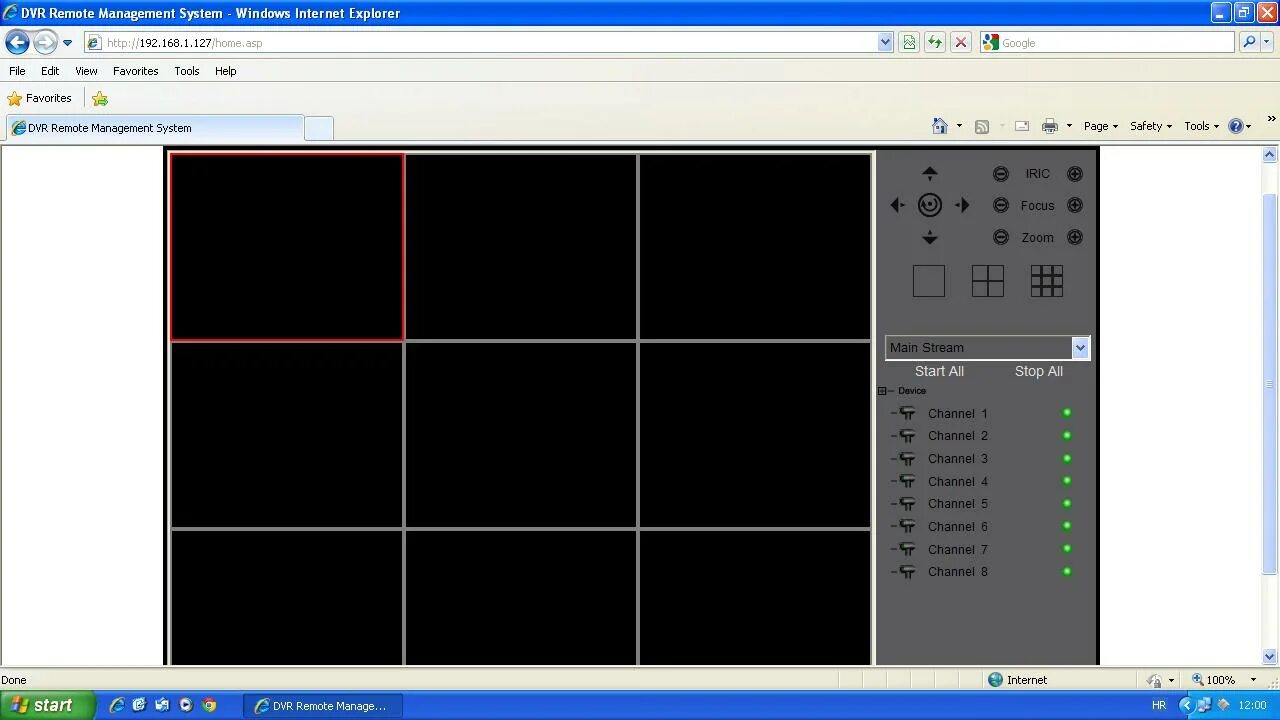Toggle Channel 7 green status indicator
The height and width of the screenshot is (720, 1280).
coord(1067,549)
